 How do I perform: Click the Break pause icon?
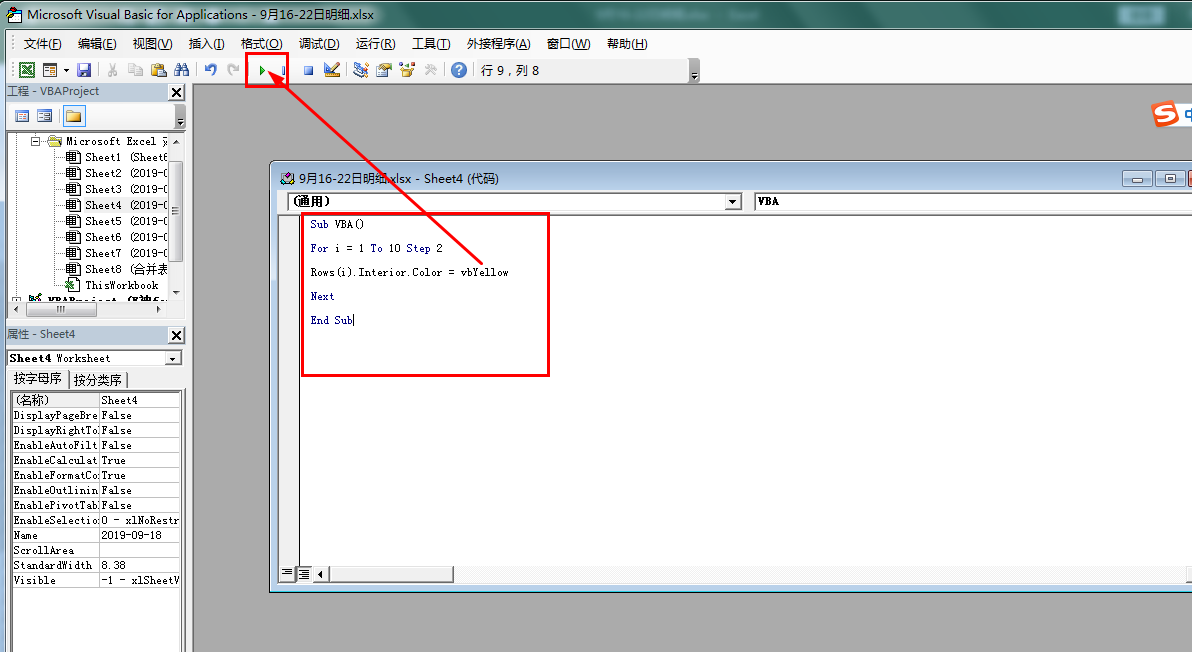pyautogui.click(x=283, y=70)
